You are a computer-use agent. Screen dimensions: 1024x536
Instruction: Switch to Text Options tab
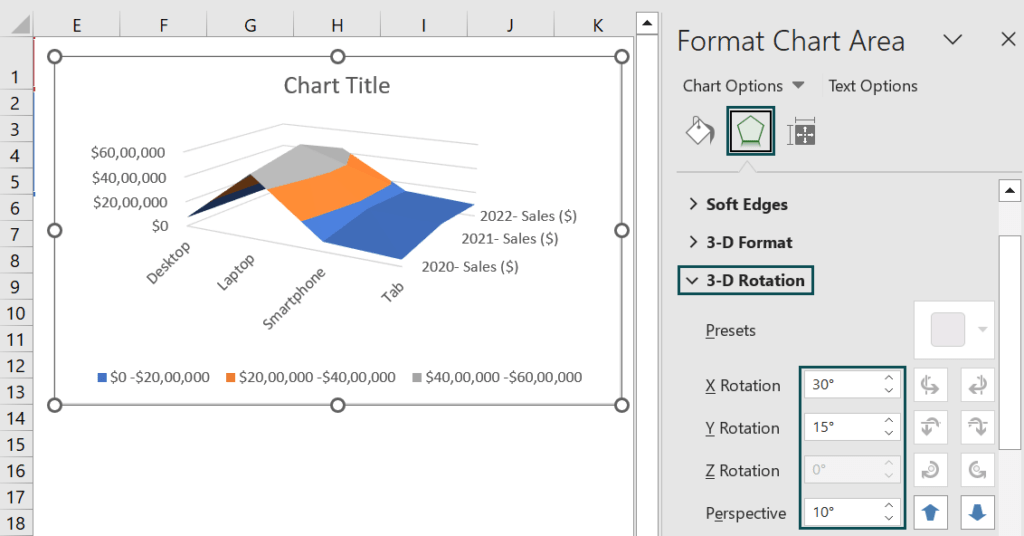(872, 86)
